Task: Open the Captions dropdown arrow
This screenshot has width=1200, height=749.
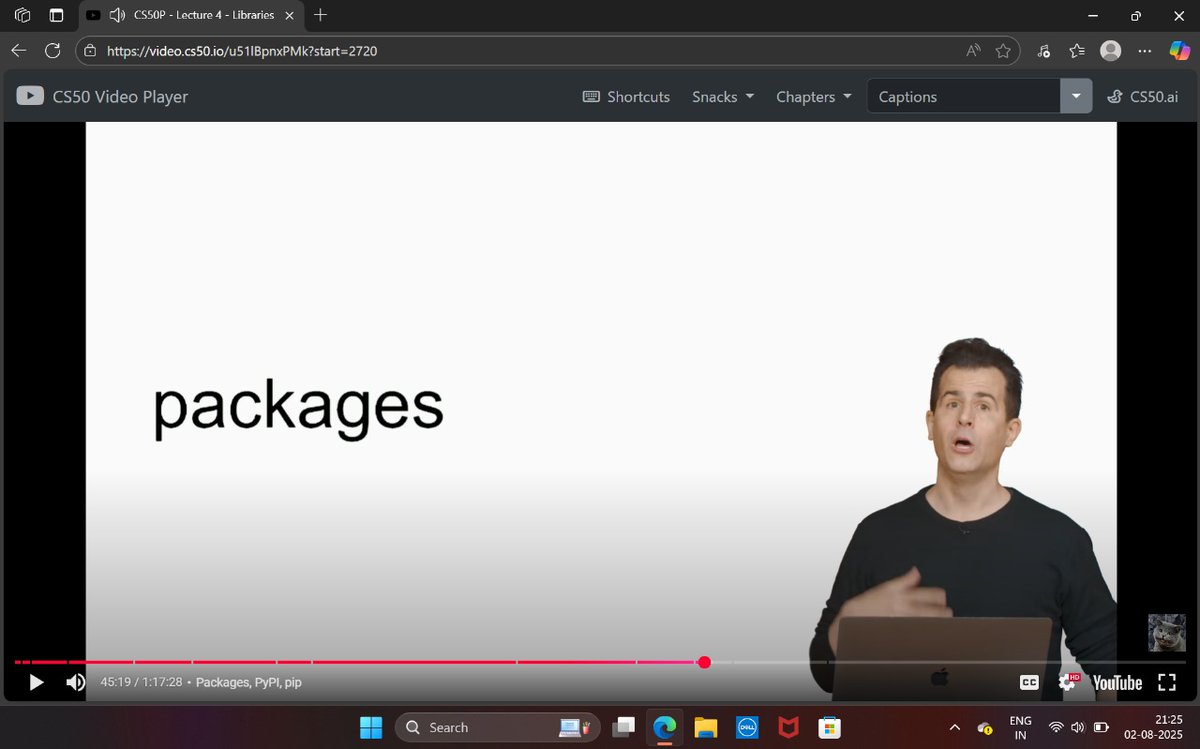Action: 1076,96
